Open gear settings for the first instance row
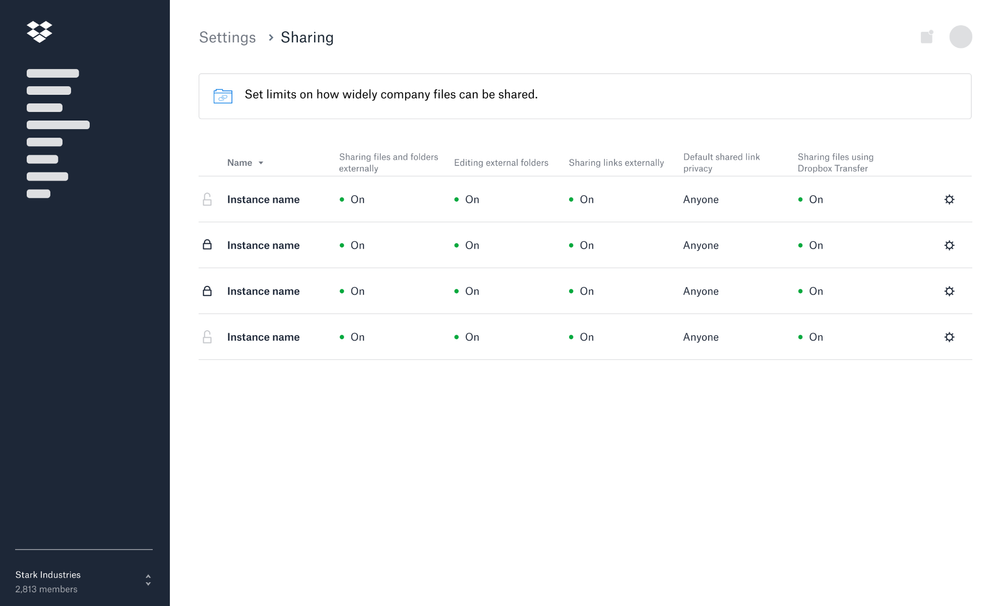Viewport: 998px width, 606px height. pyautogui.click(x=949, y=200)
